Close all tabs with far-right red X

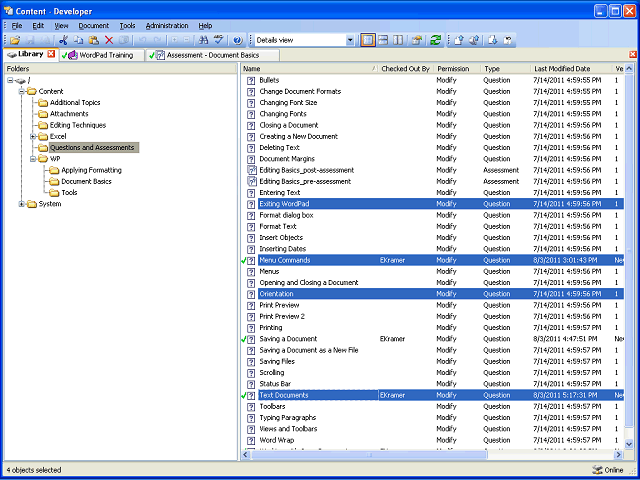coord(633,54)
